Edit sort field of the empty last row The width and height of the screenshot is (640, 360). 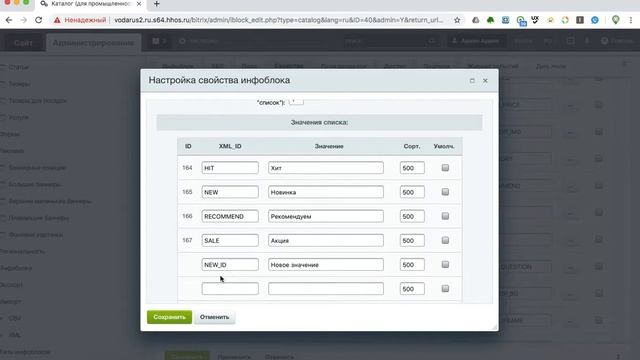coord(412,289)
